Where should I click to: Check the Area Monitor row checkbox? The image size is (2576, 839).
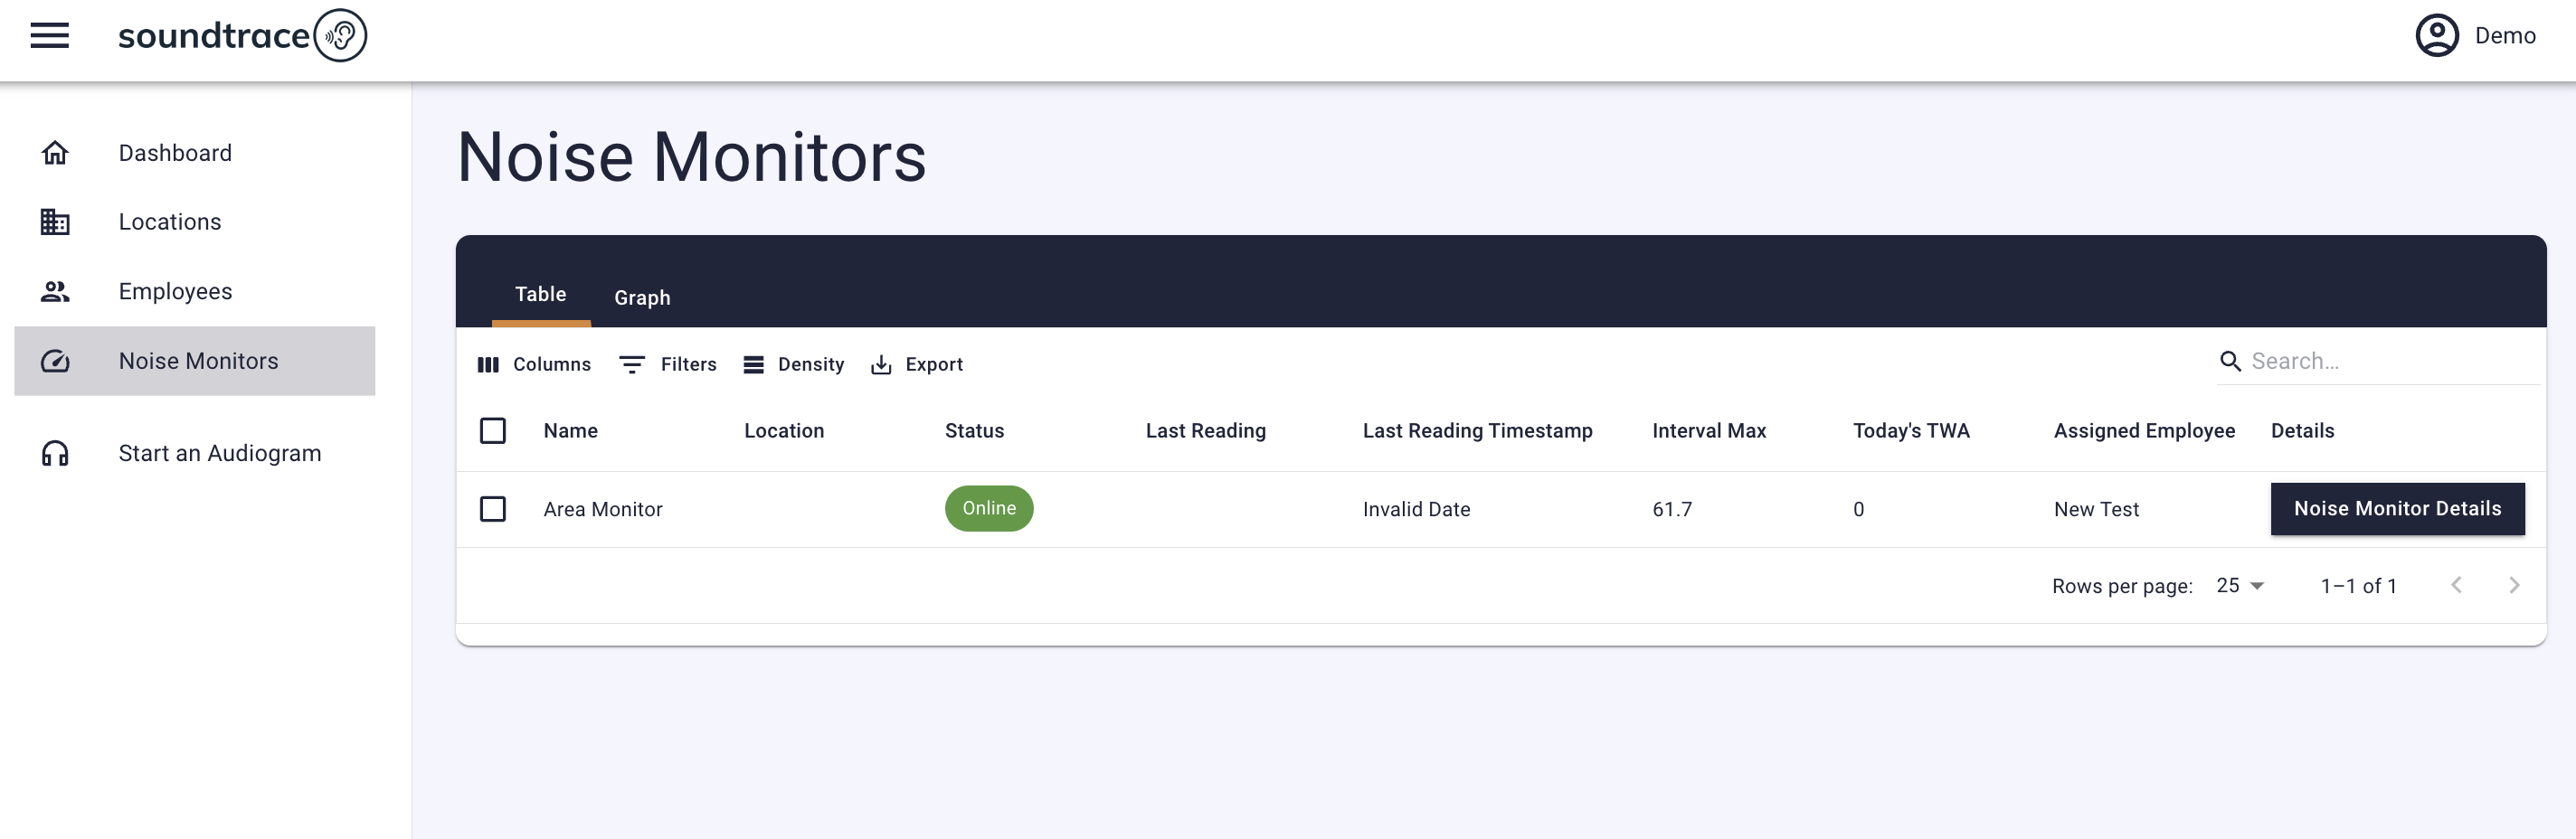click(493, 509)
